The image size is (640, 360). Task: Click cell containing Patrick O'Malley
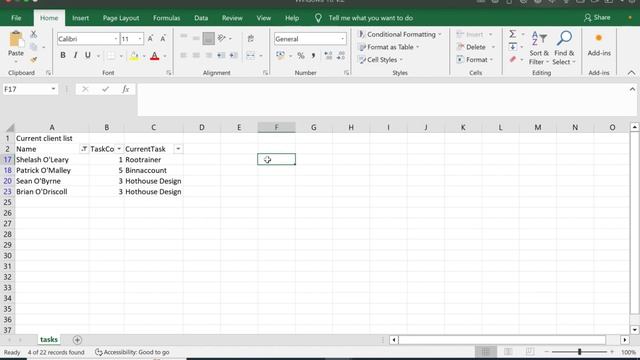point(52,170)
